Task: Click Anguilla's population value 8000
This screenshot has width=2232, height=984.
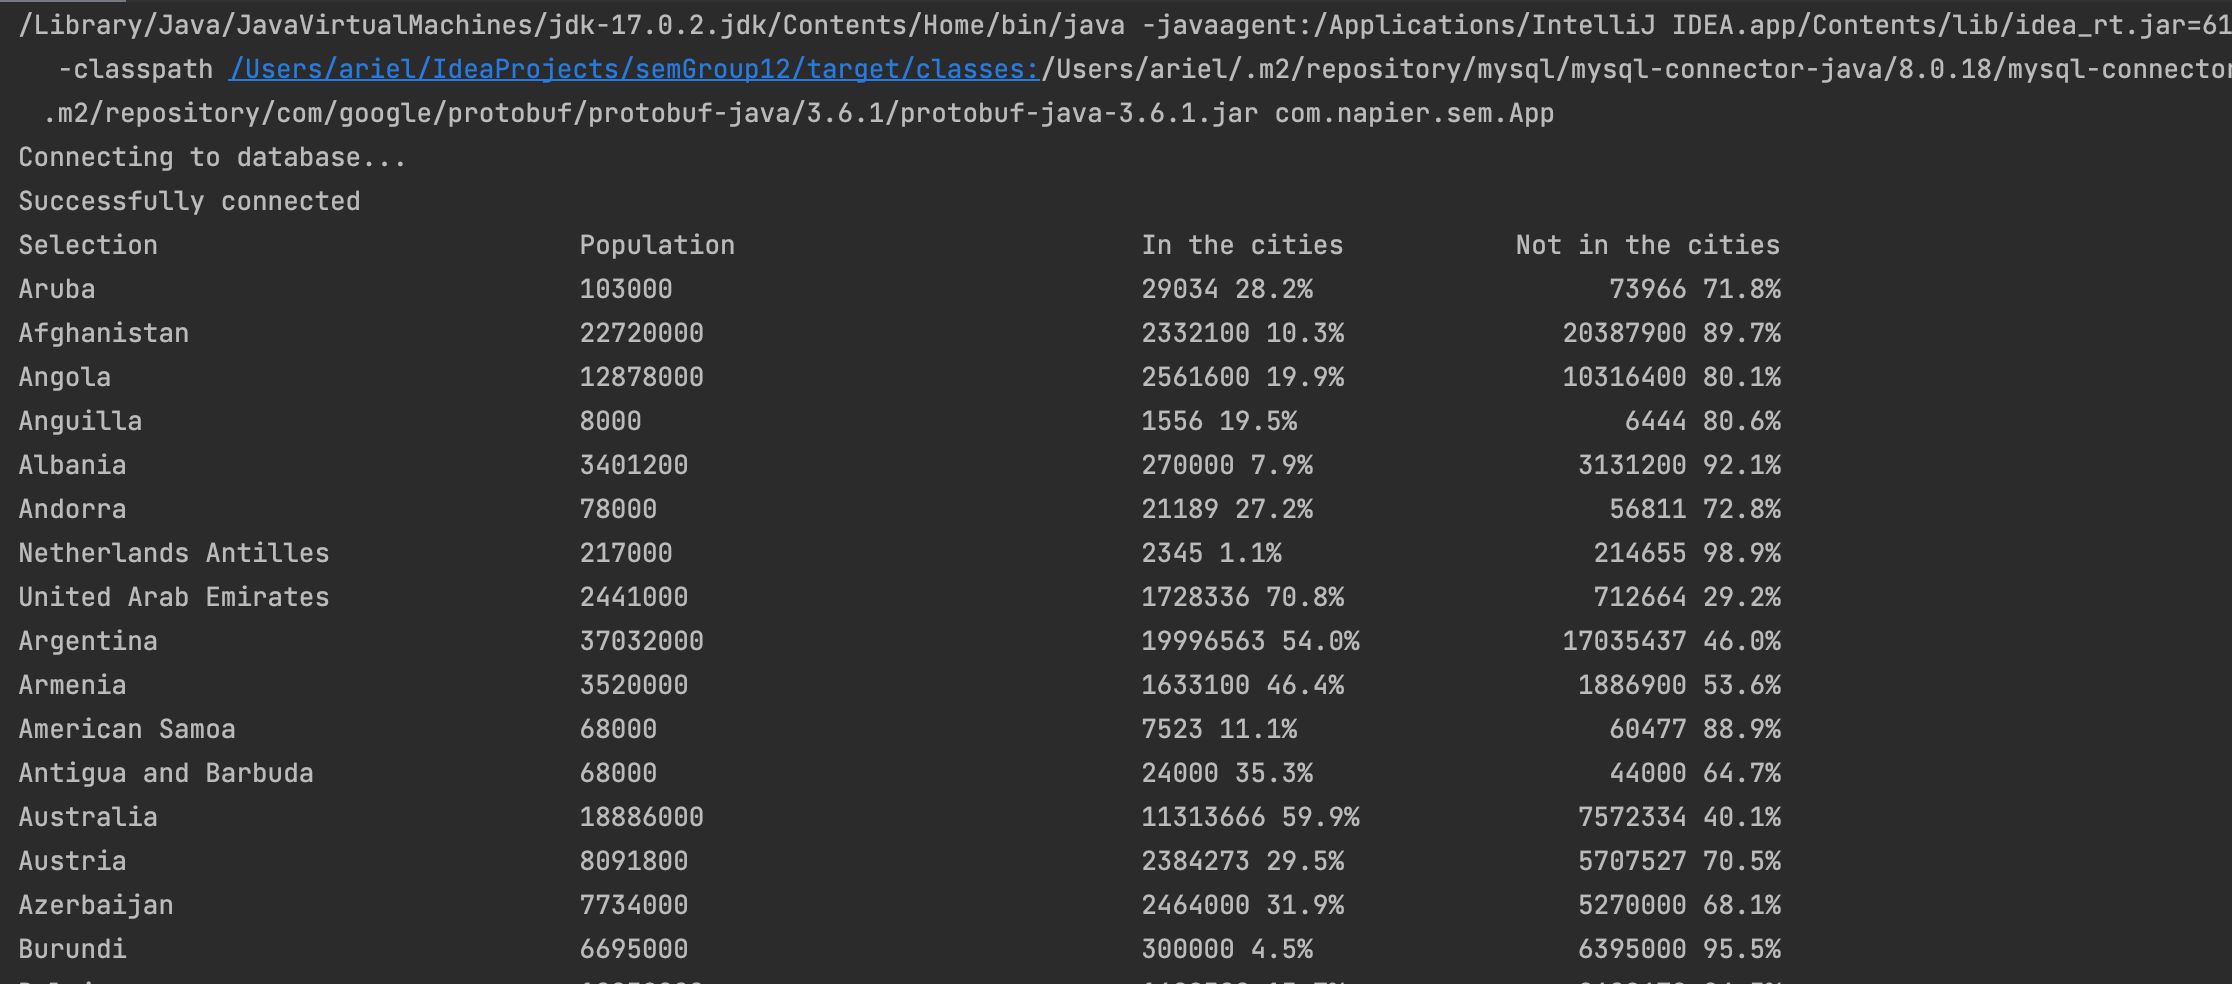Action: coord(610,421)
